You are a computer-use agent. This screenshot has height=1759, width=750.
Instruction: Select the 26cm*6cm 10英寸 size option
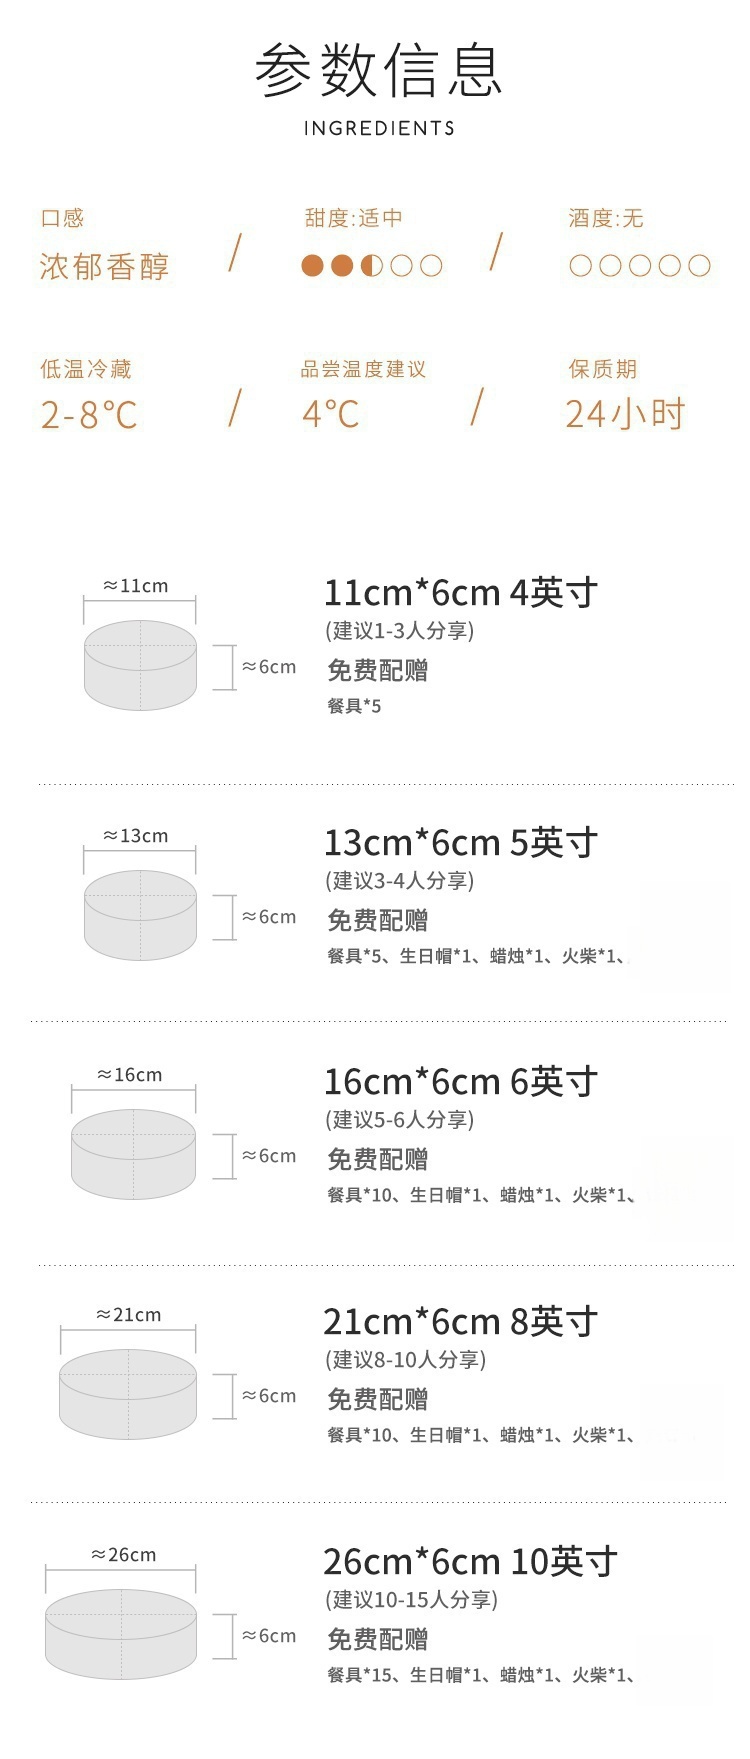[x=470, y=1561]
